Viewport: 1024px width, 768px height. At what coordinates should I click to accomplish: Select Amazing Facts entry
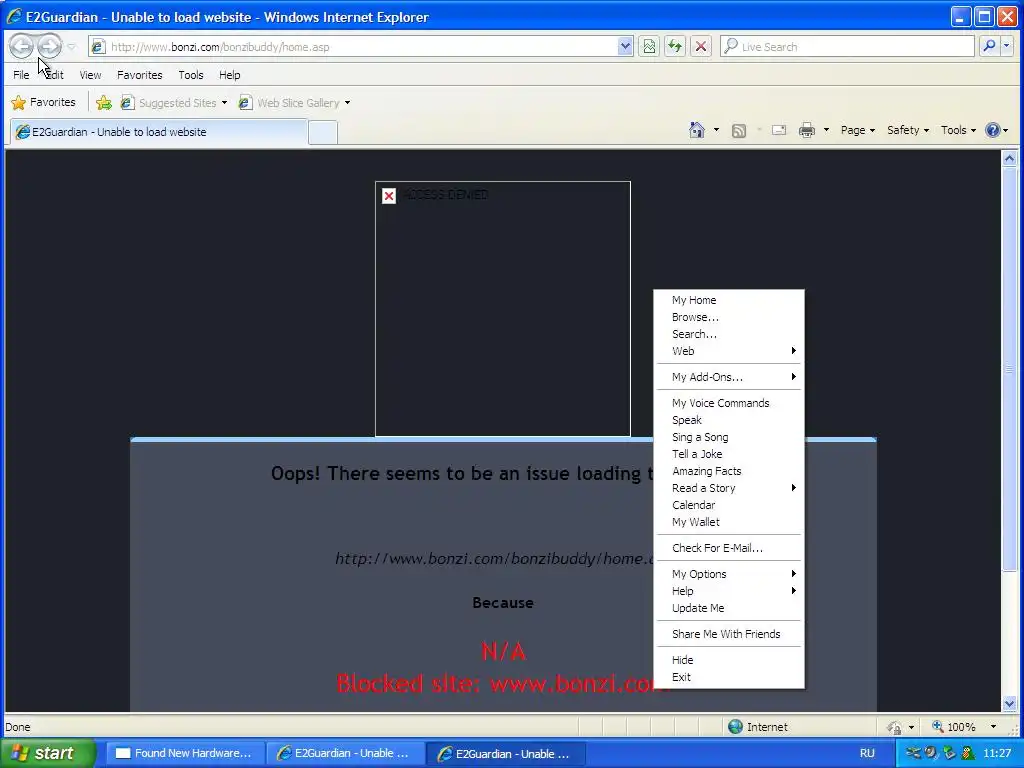click(729, 471)
